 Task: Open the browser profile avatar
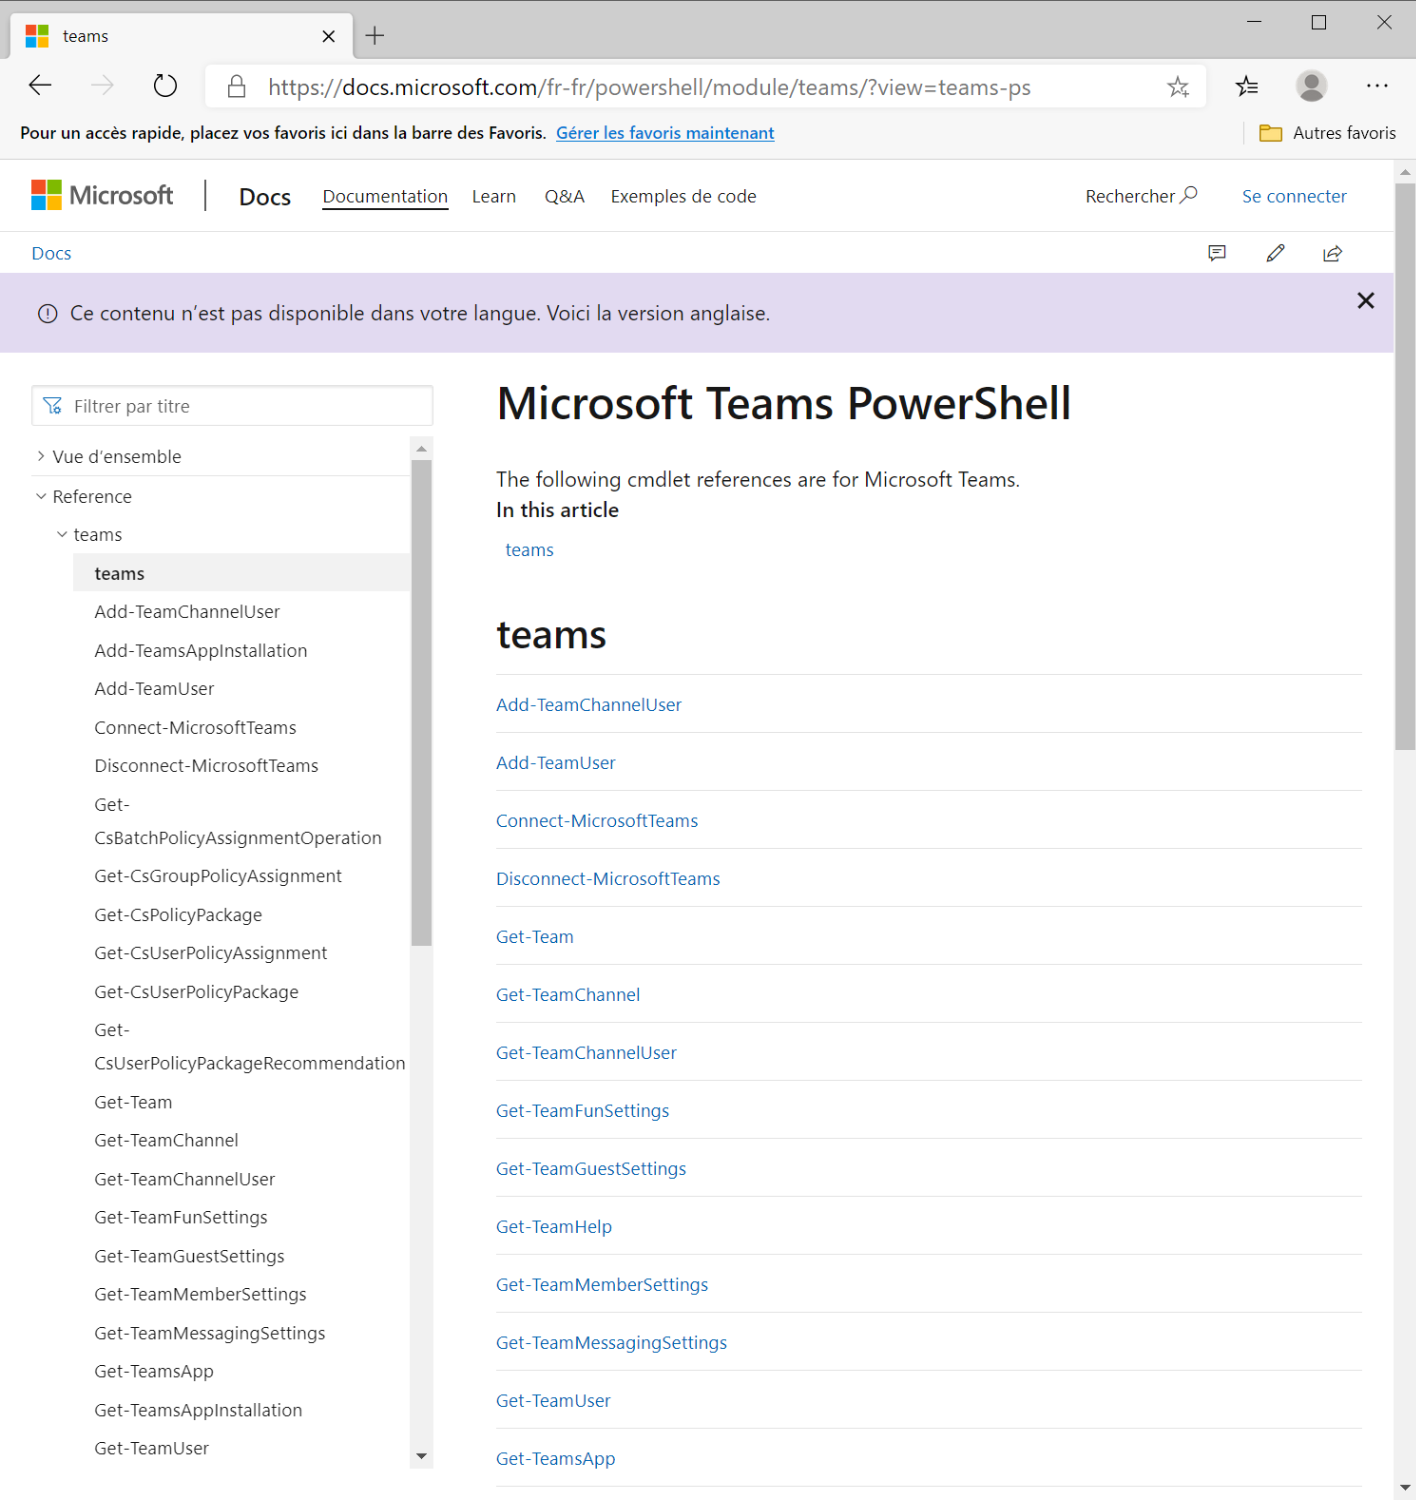pyautogui.click(x=1311, y=86)
